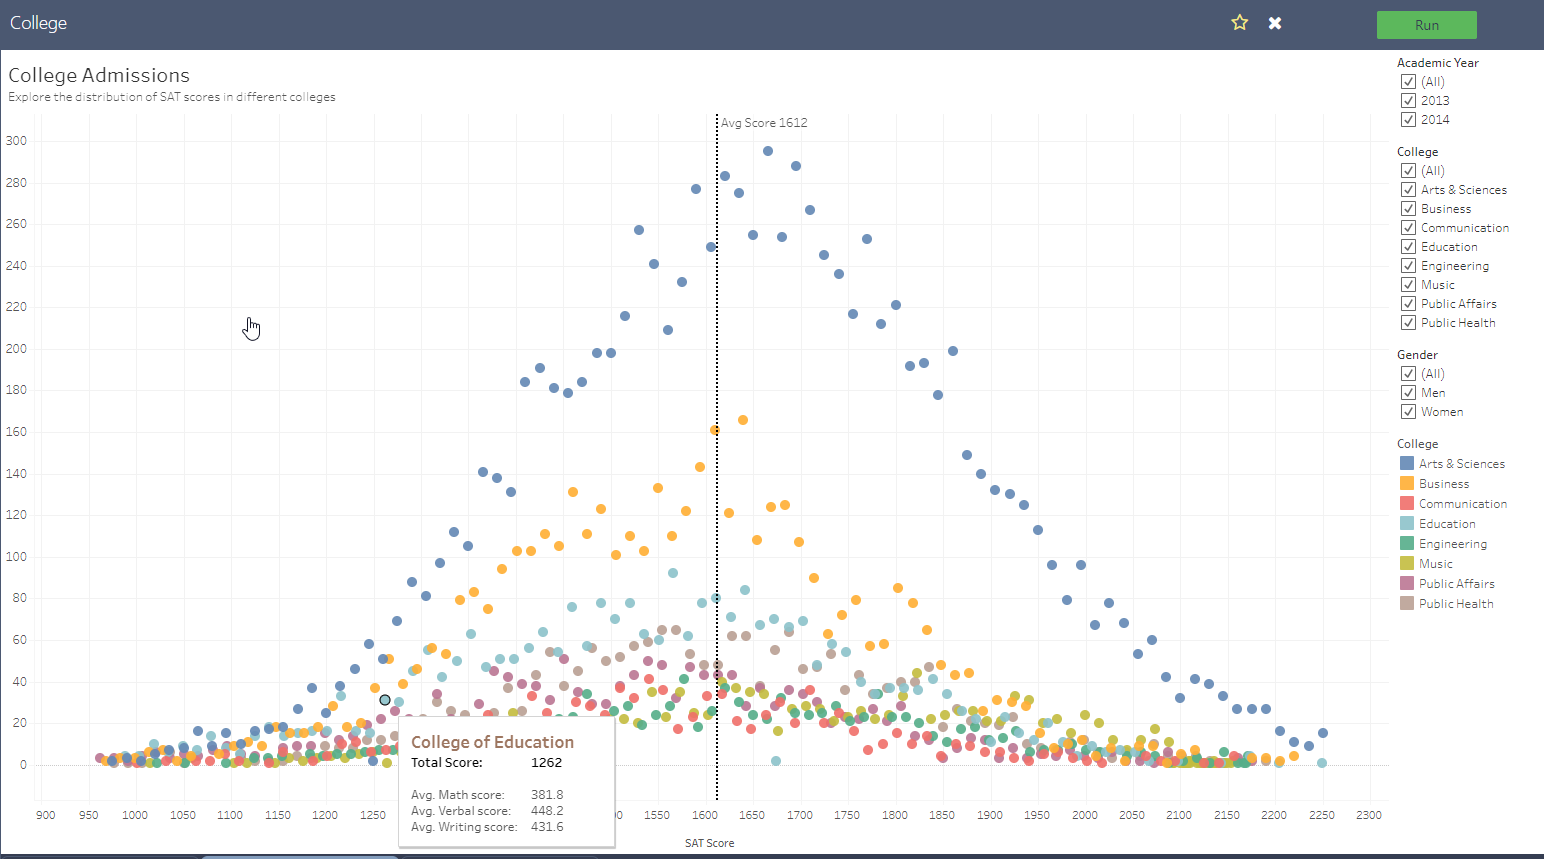Screen dimensions: 1544x859
Task: Click the outlined Education data point above the tooltip
Action: pos(385,700)
